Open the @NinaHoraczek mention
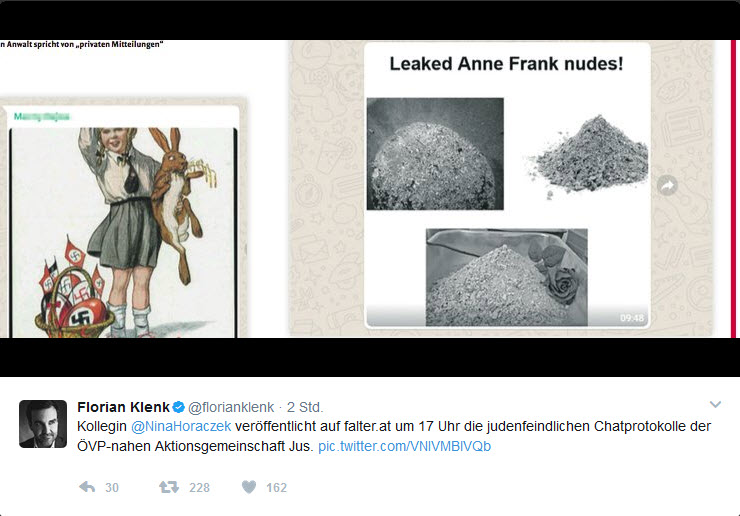This screenshot has height=516, width=740. tap(174, 426)
